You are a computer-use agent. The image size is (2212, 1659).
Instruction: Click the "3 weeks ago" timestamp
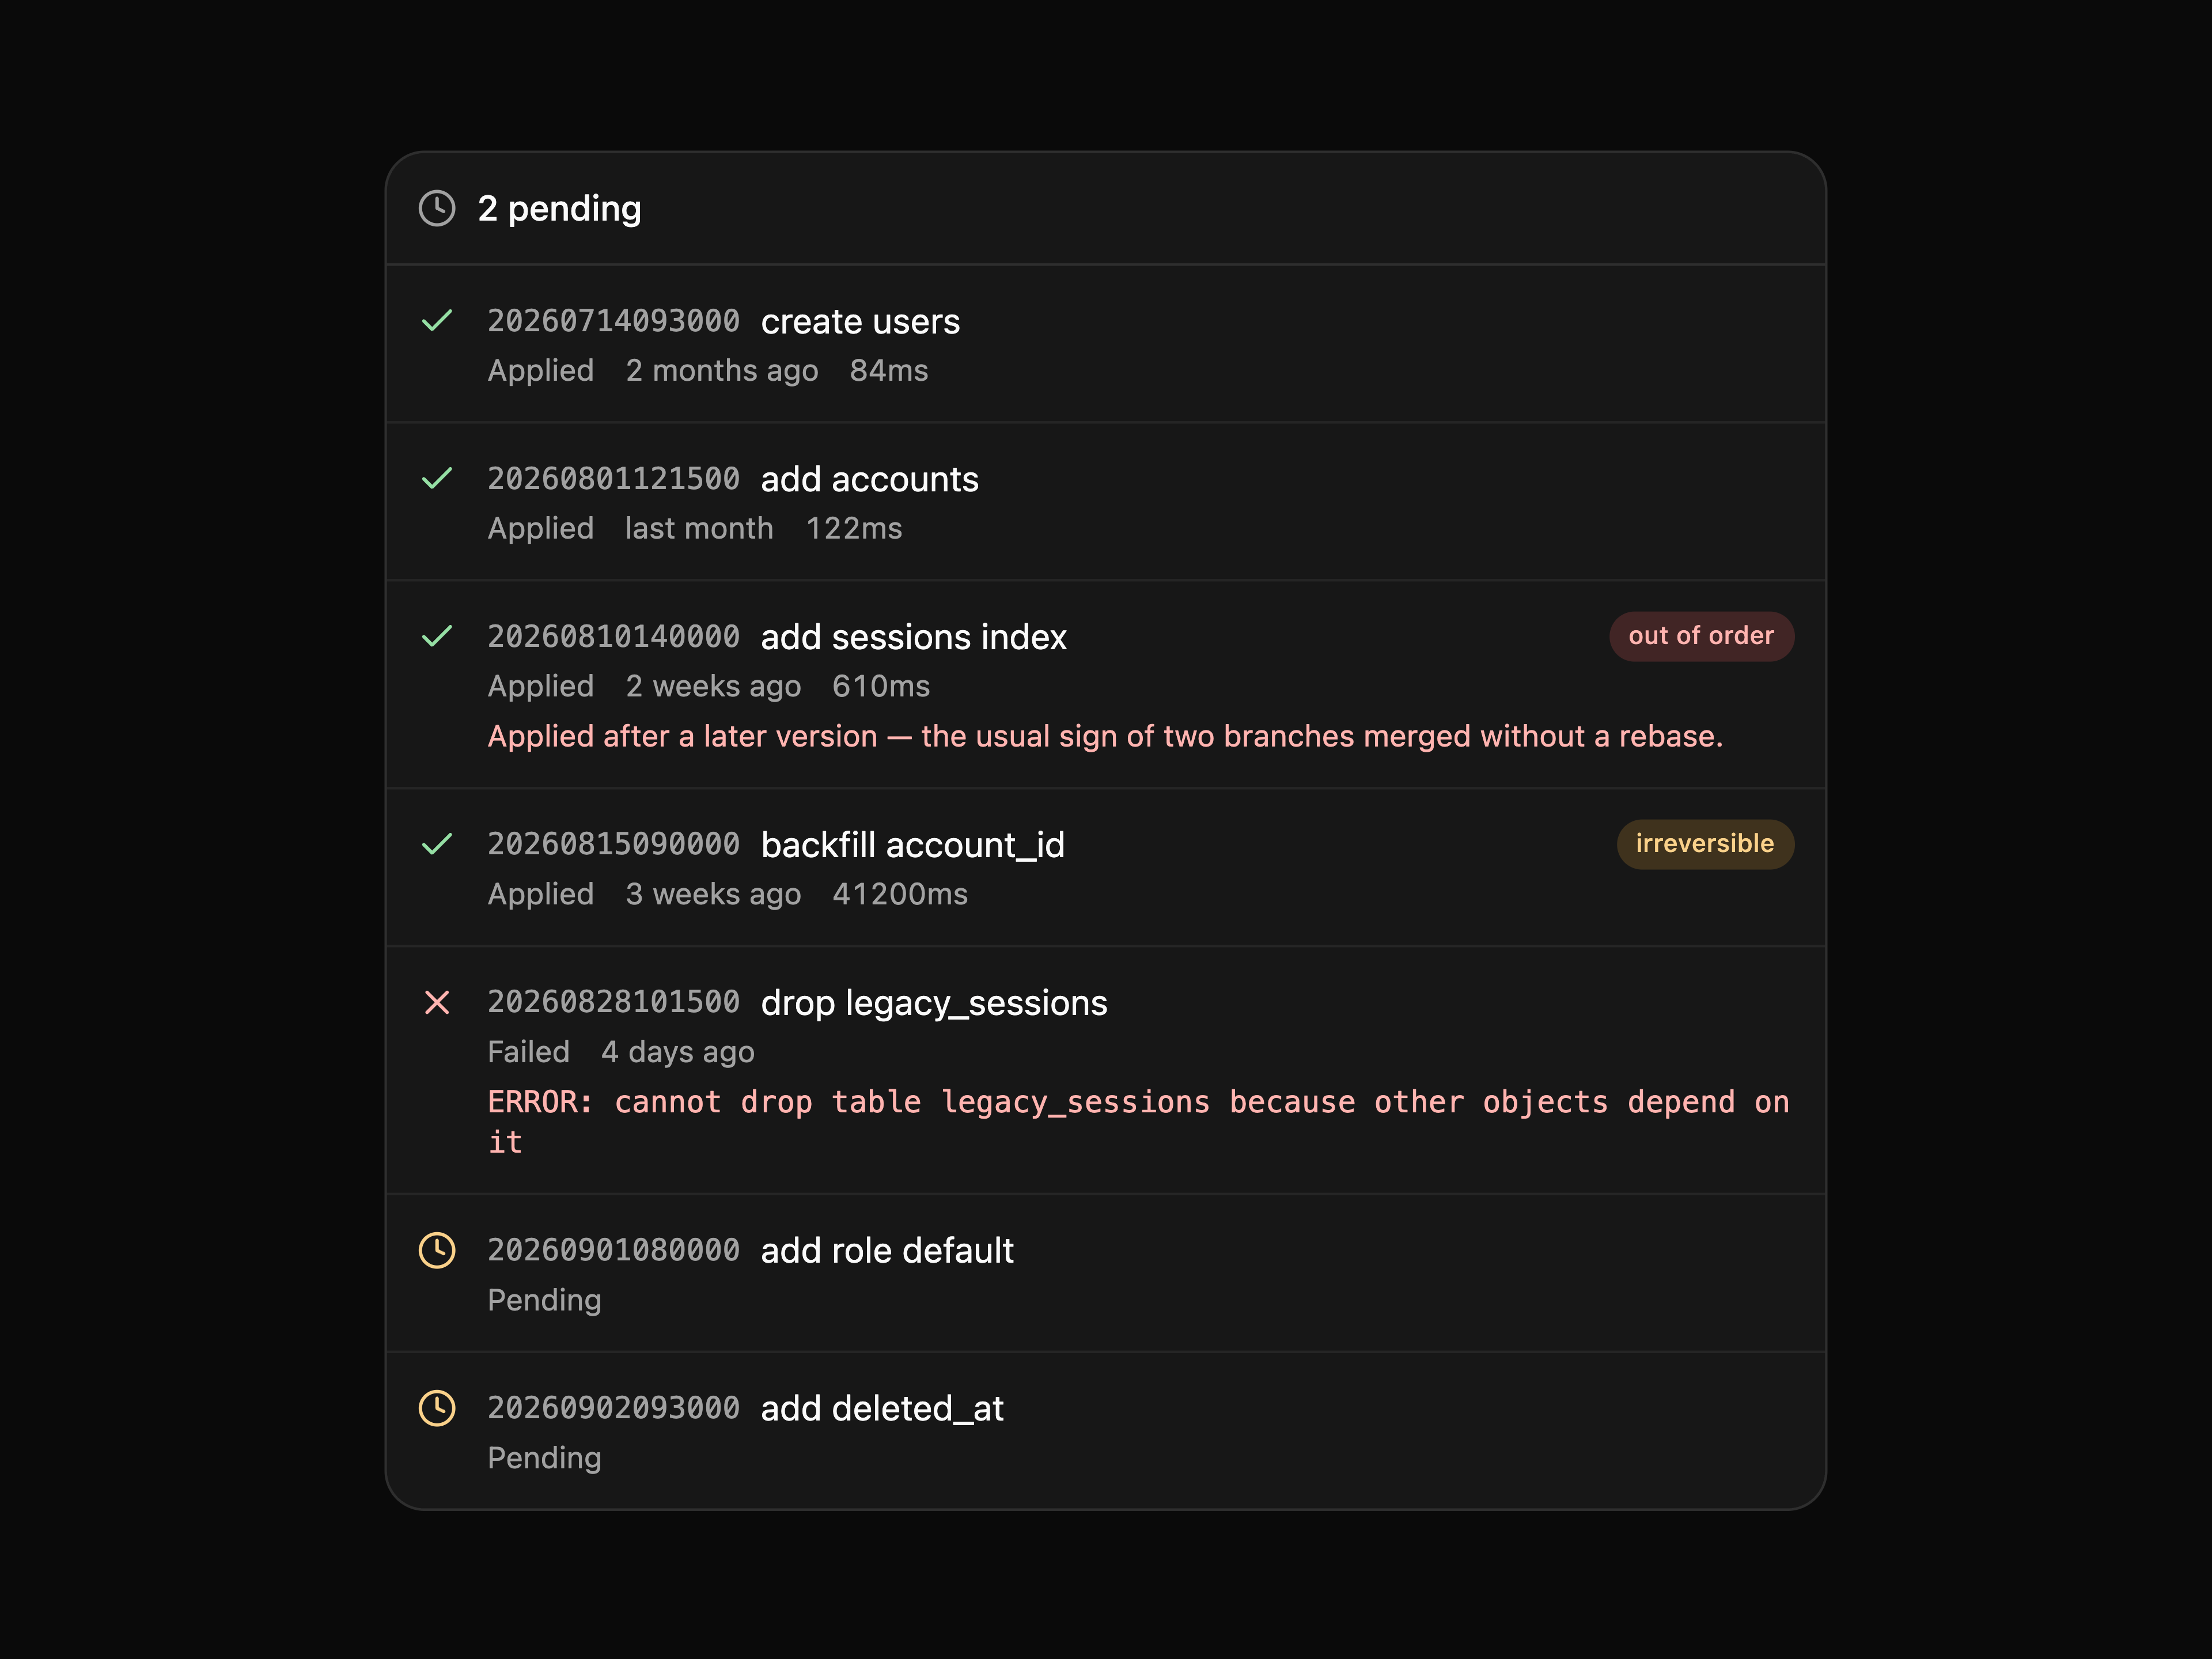tap(713, 894)
